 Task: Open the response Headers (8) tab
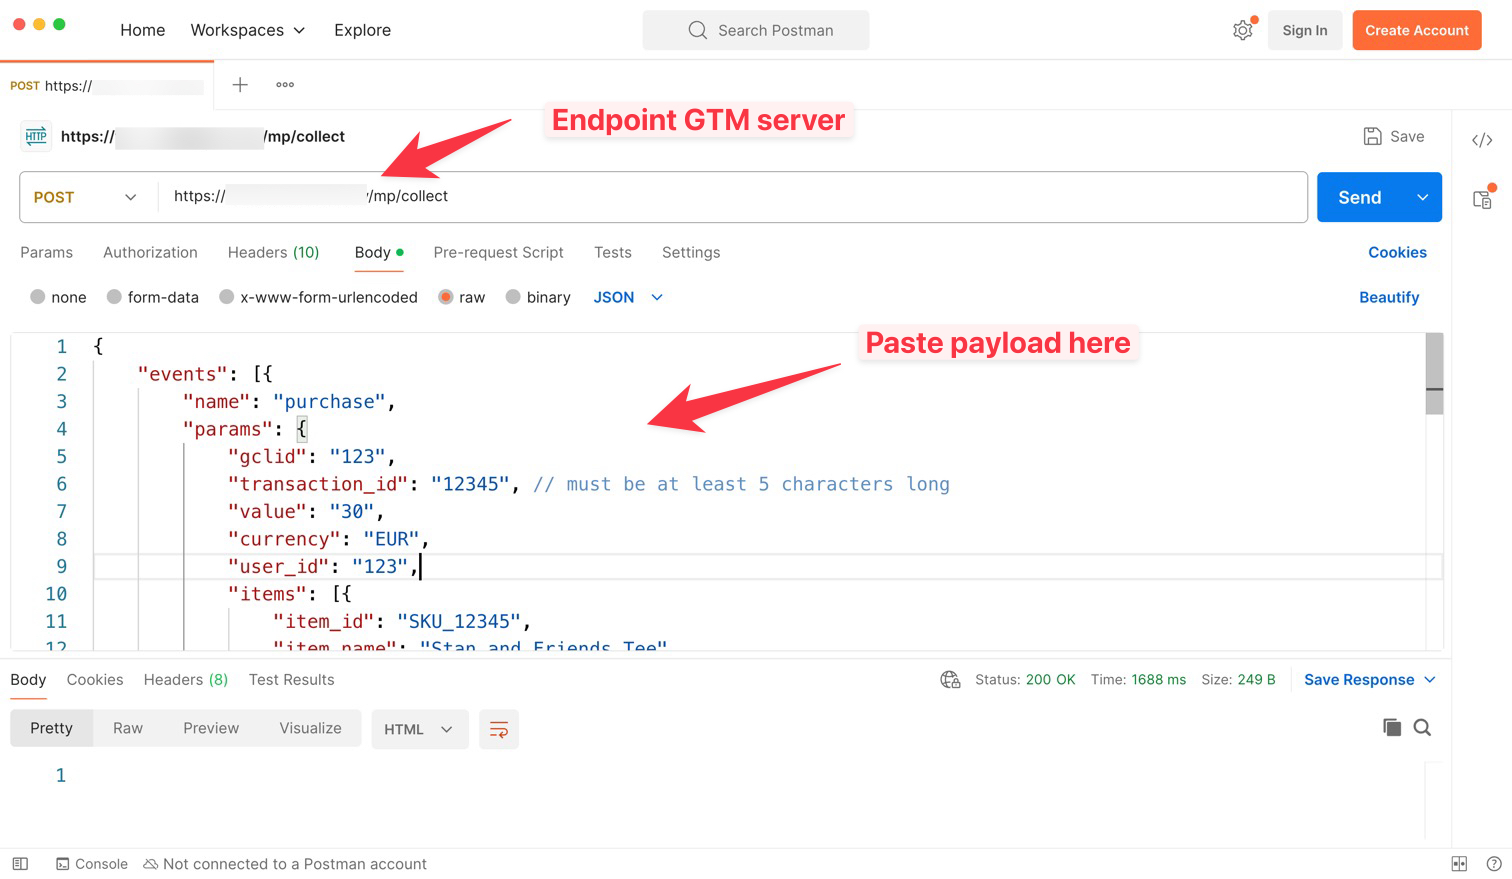(x=186, y=680)
